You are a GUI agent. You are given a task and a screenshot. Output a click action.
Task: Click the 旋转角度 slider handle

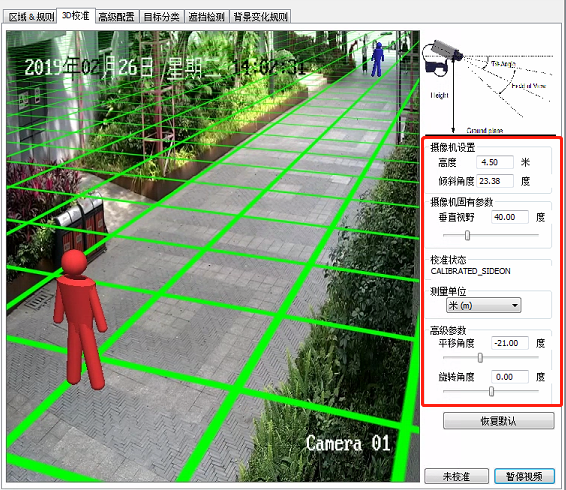coord(491,391)
